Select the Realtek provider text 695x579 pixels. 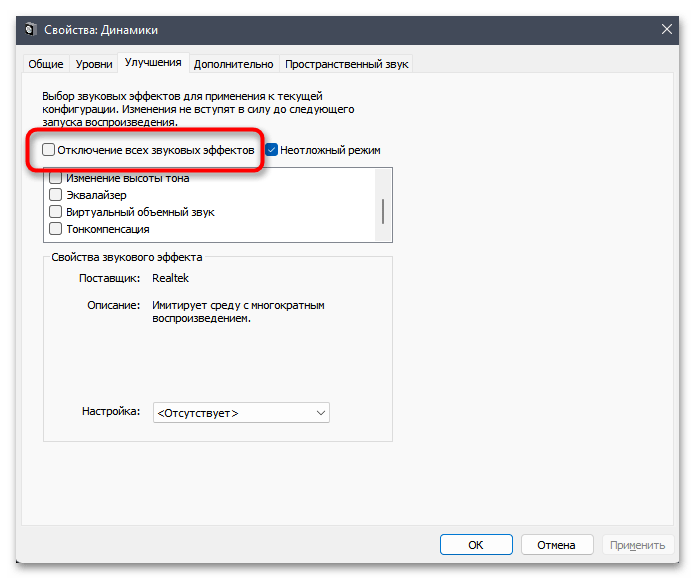[171, 278]
